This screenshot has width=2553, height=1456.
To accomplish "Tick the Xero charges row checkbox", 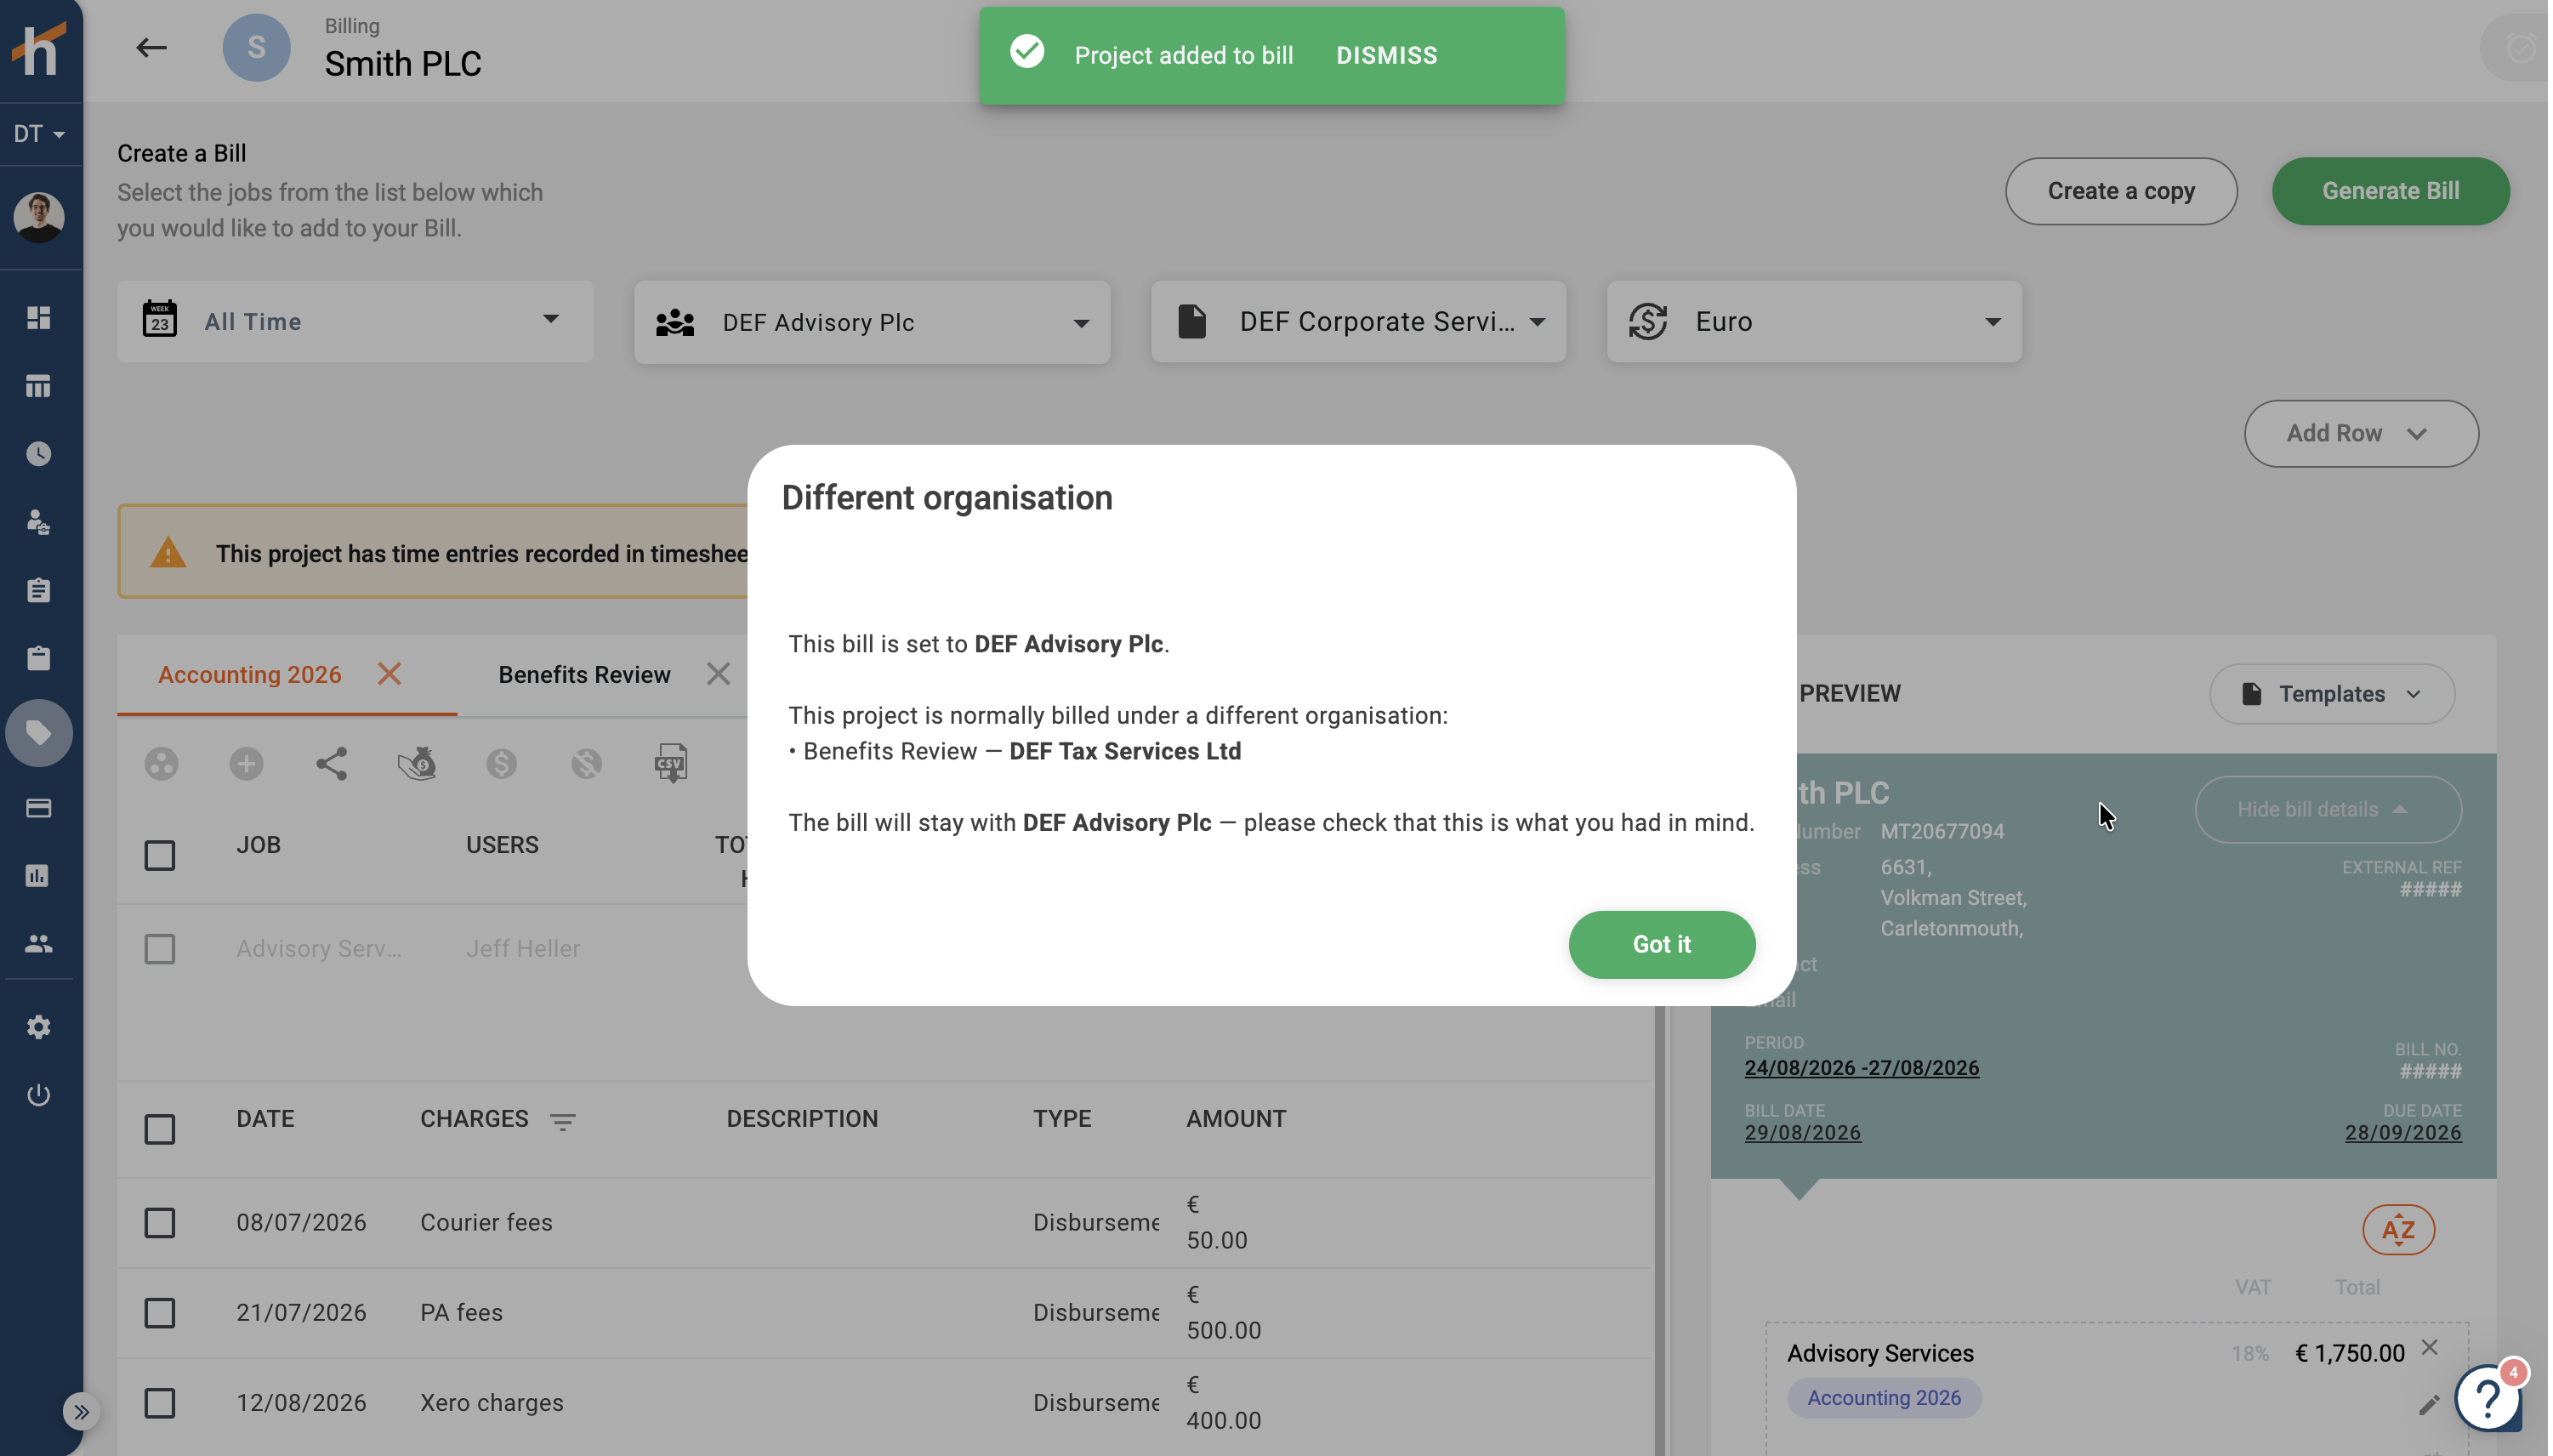I will pos(160,1403).
